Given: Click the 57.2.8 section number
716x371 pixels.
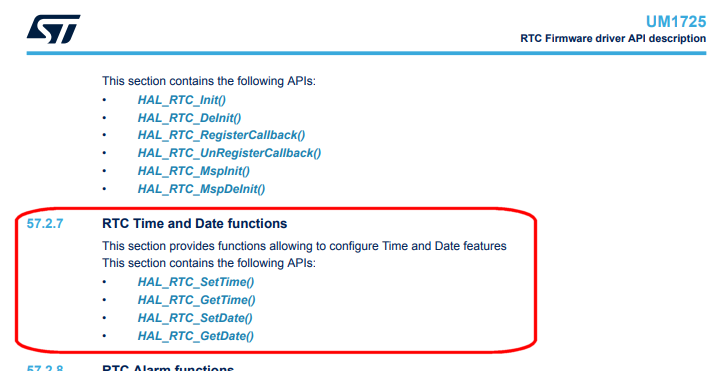Looking at the screenshot, I should click(45, 368).
